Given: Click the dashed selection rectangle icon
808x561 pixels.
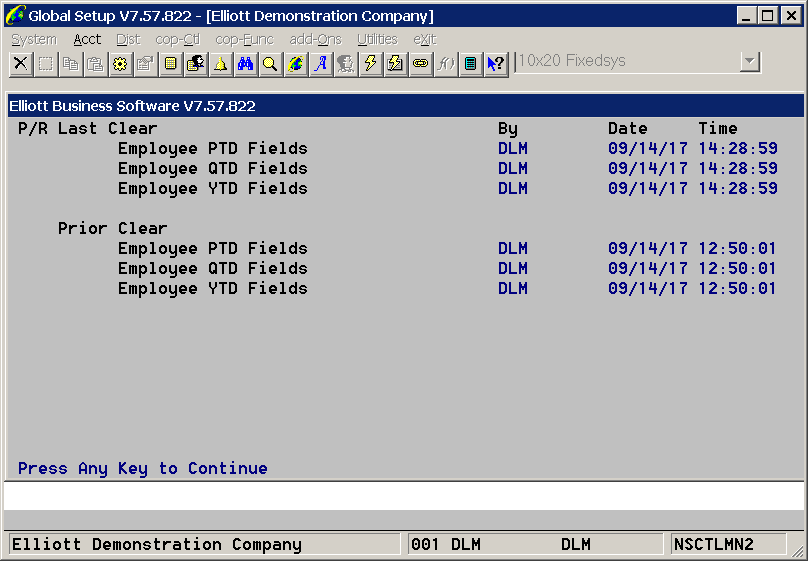Looking at the screenshot, I should coord(46,64).
